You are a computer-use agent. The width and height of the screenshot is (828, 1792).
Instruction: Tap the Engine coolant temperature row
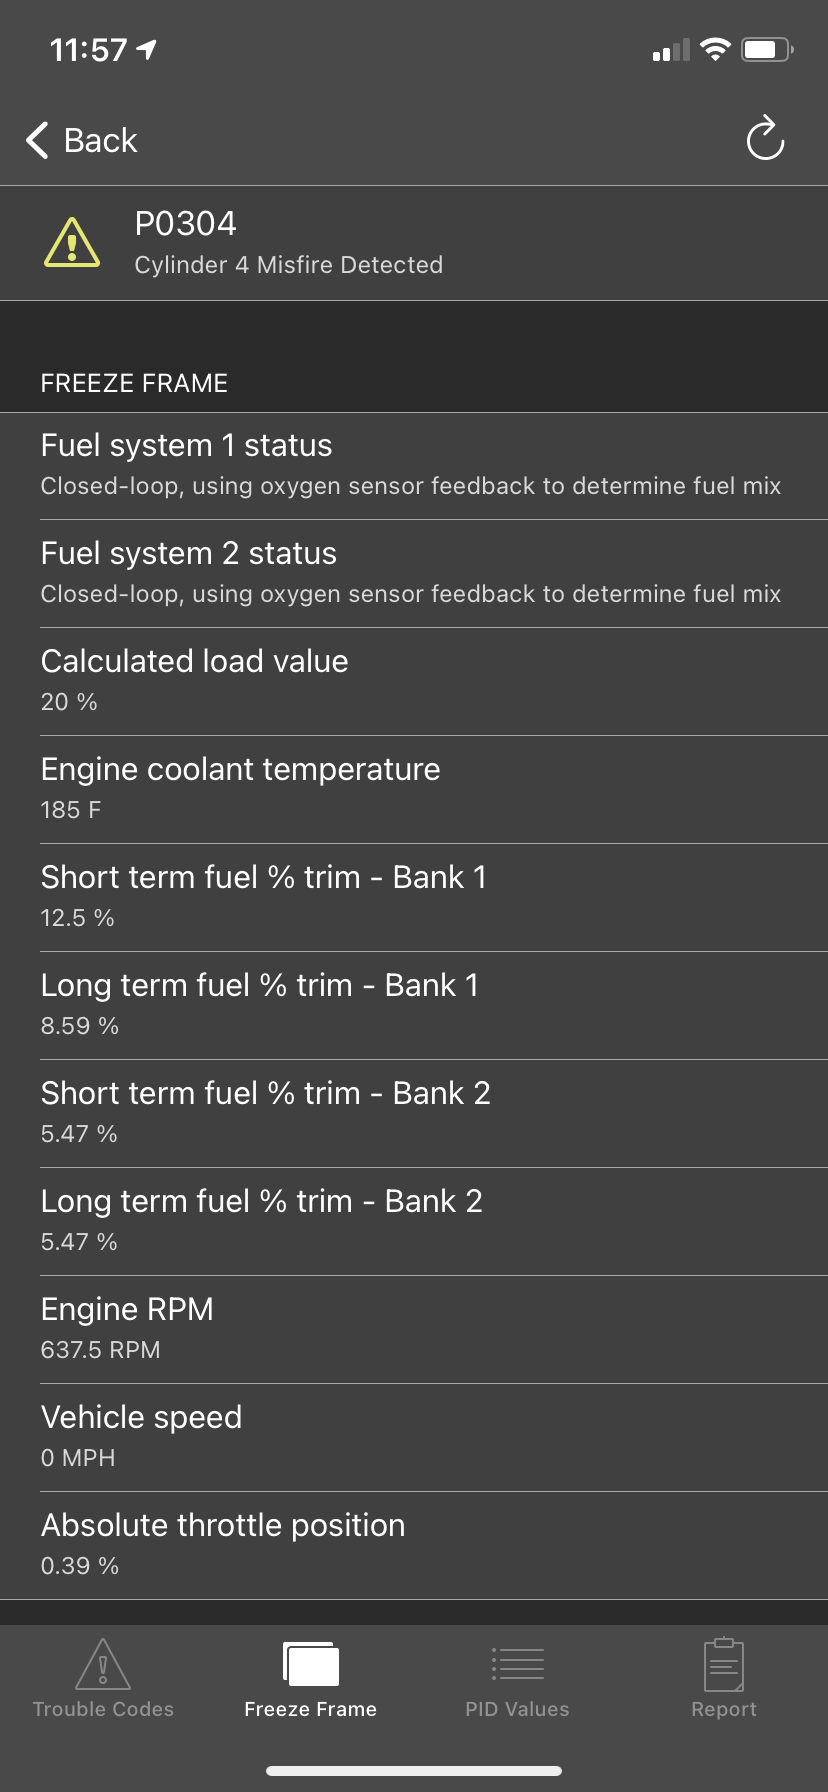(x=414, y=789)
